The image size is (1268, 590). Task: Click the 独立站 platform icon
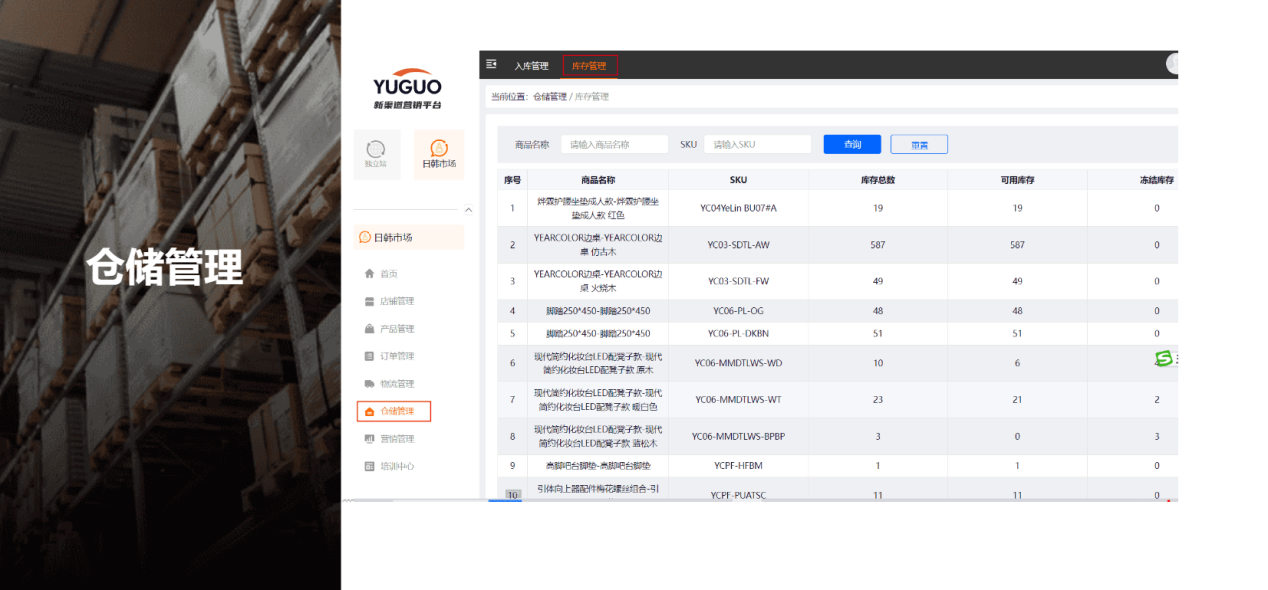click(376, 149)
